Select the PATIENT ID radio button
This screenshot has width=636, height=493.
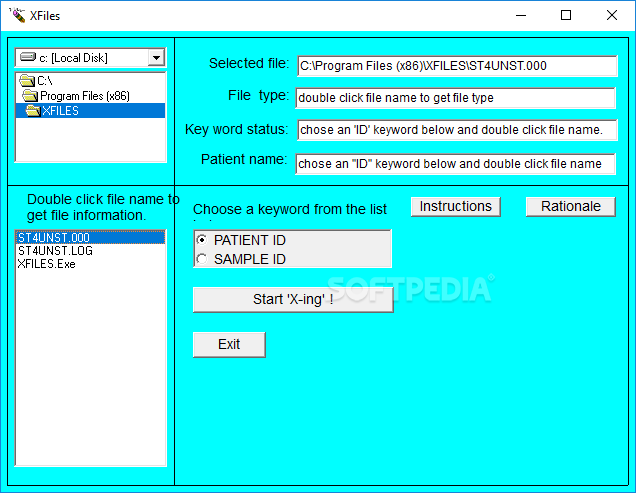tap(202, 240)
